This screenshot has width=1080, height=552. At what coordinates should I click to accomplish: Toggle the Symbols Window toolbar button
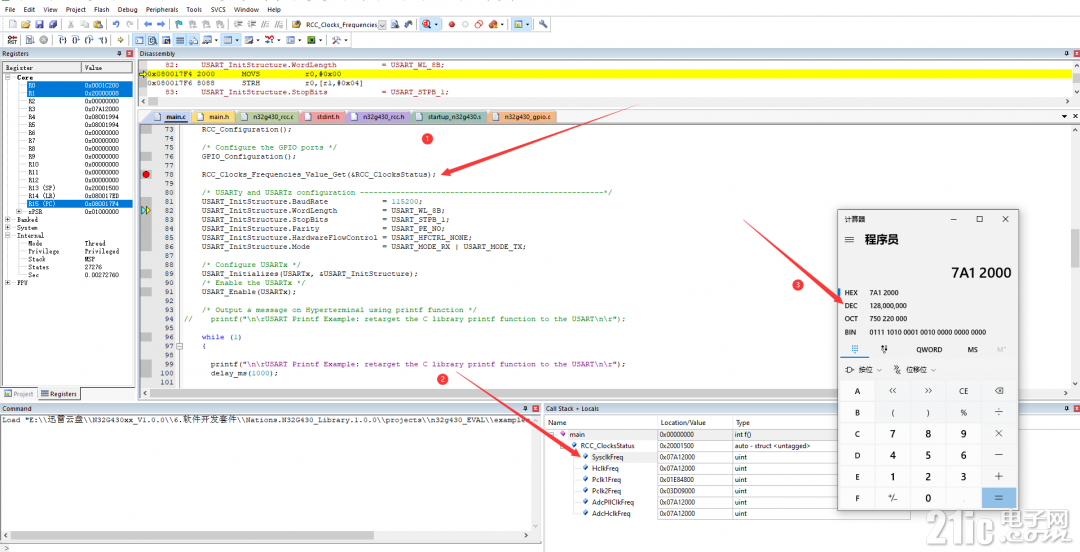[165, 40]
